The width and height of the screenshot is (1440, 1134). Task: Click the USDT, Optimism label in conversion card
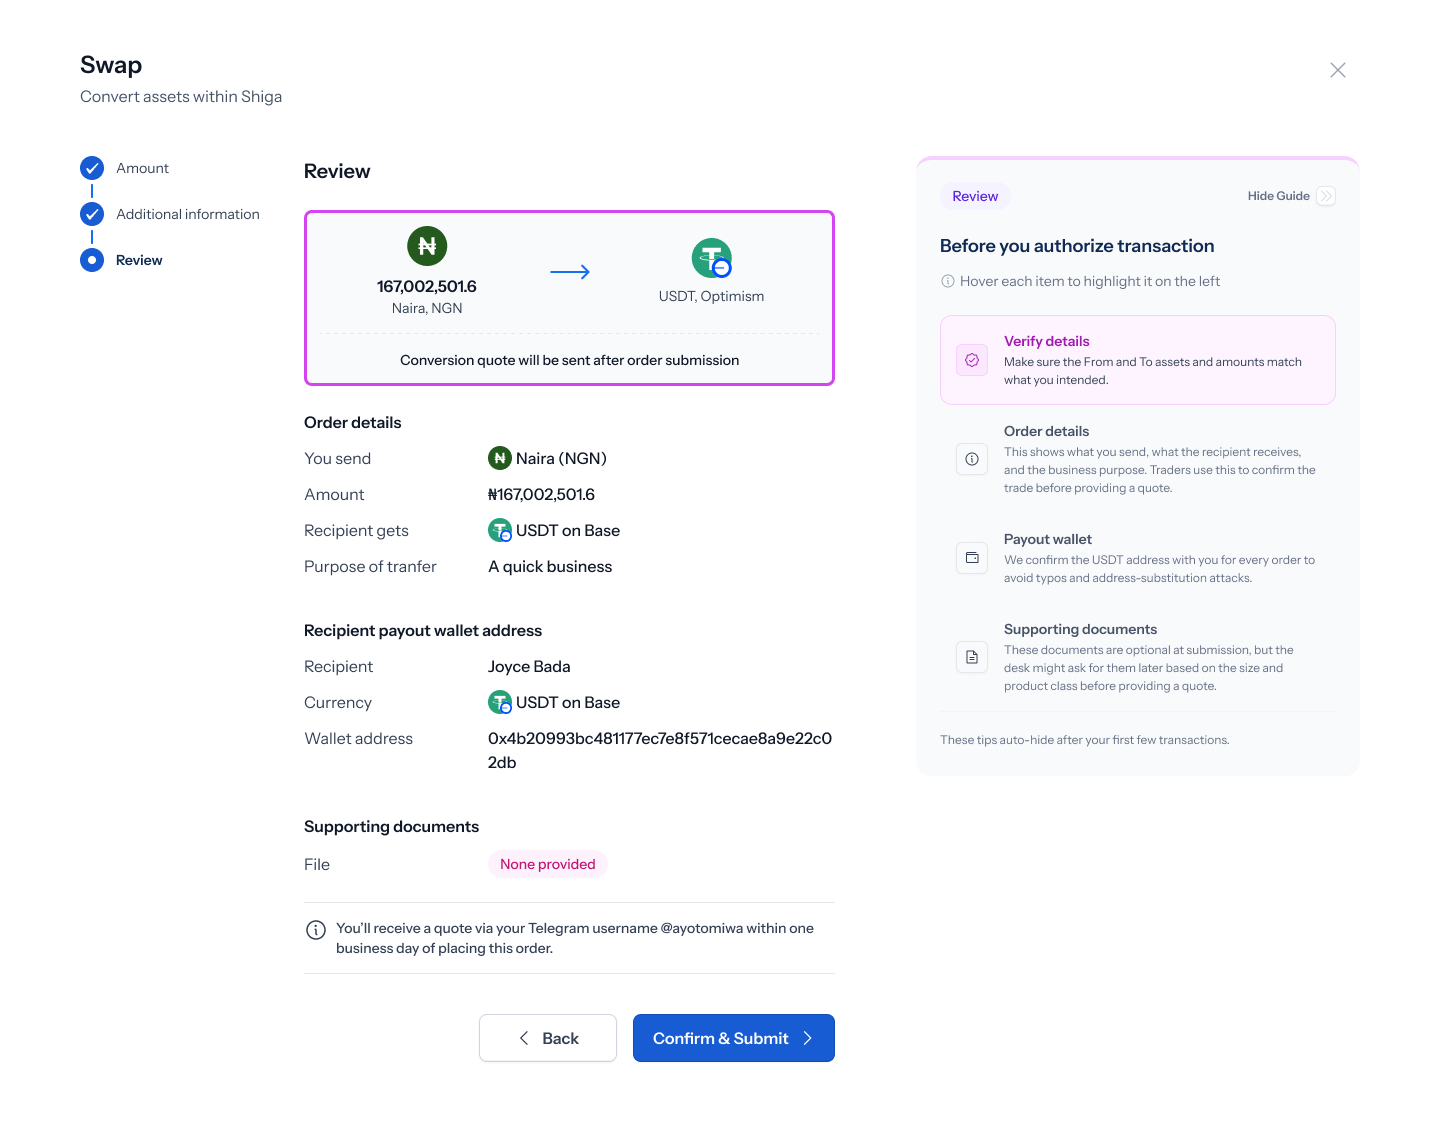[711, 296]
